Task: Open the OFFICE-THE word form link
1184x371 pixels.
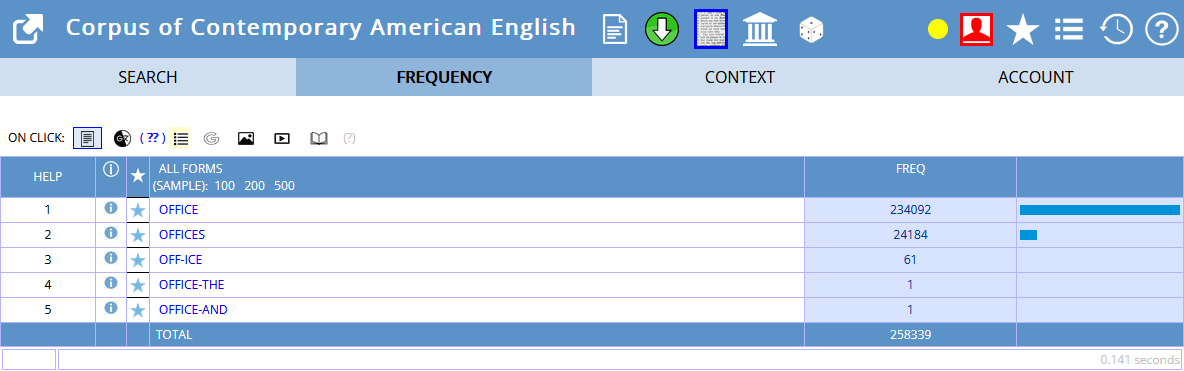Action: 192,285
